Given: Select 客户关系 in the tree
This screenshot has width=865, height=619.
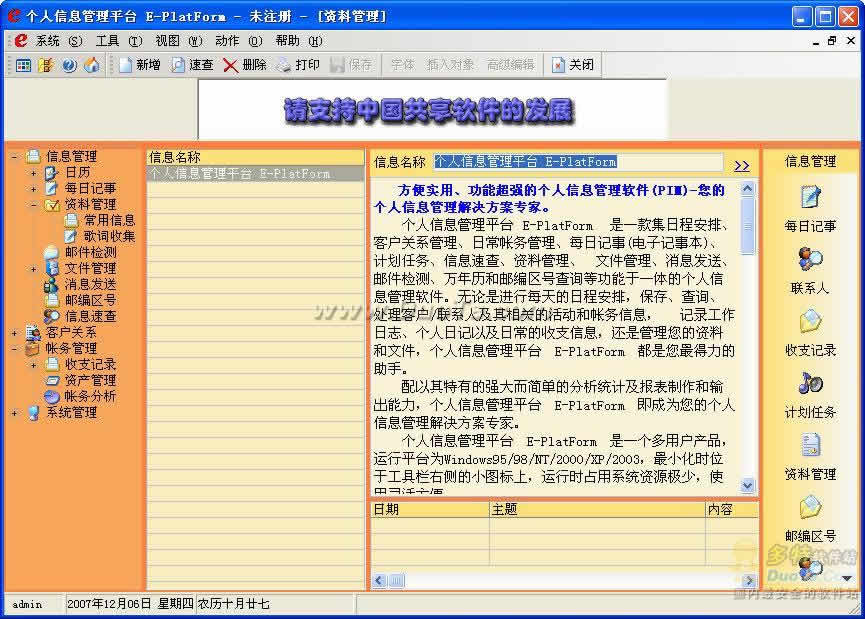Looking at the screenshot, I should click(x=71, y=332).
